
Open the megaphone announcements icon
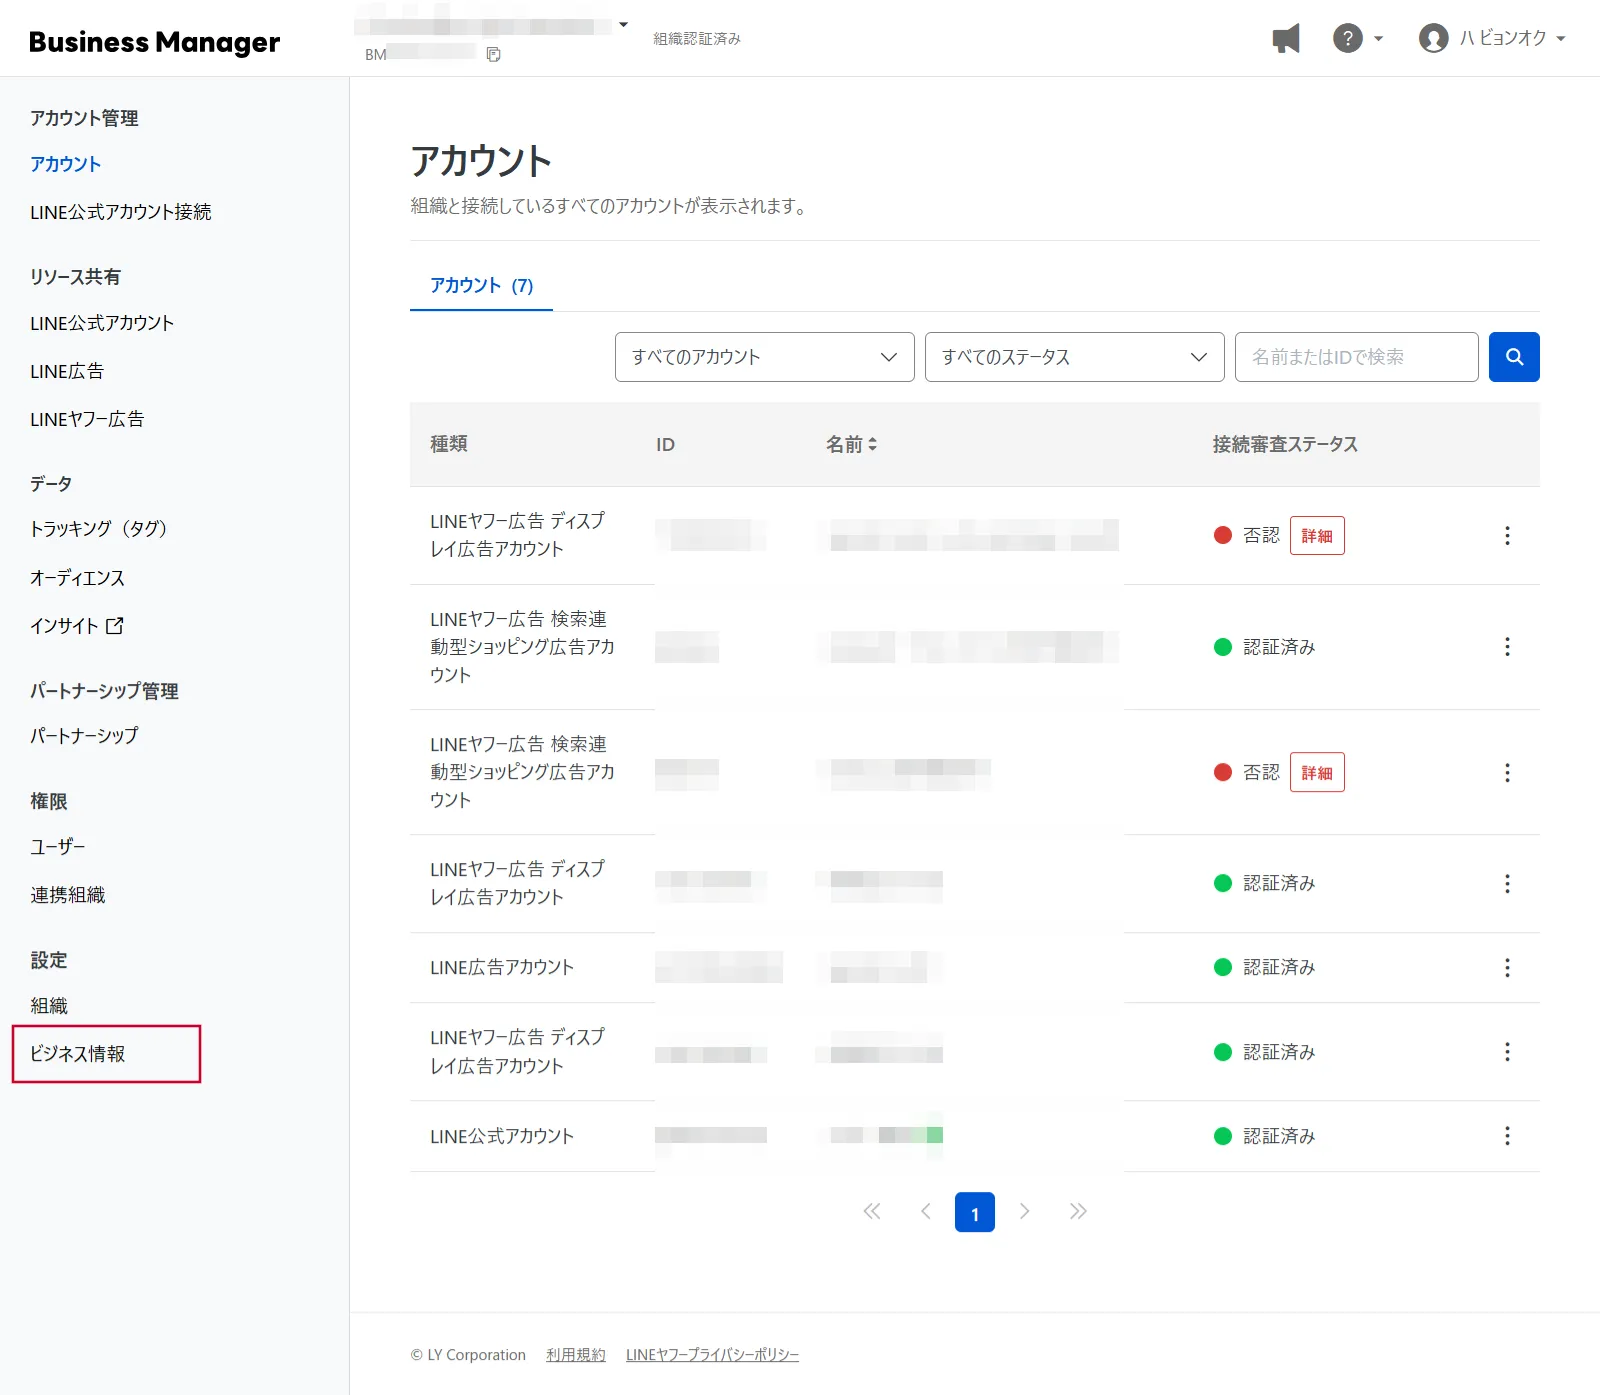(x=1286, y=38)
